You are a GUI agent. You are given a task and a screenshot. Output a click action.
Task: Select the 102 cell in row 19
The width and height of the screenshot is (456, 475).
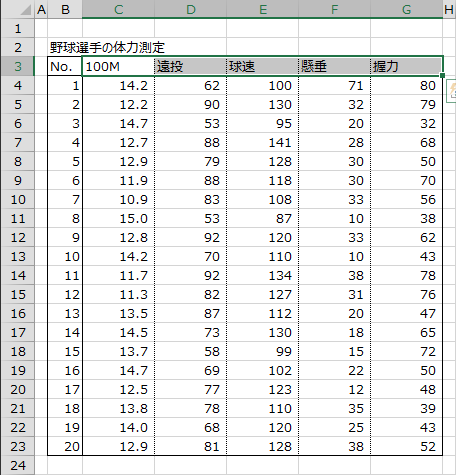[x=263, y=370]
